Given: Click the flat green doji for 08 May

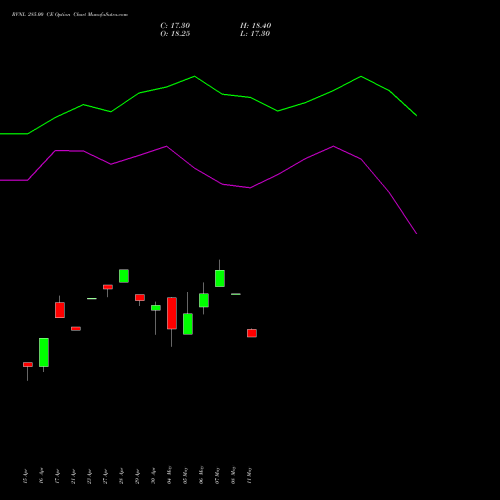Looking at the screenshot, I should 236,294.
